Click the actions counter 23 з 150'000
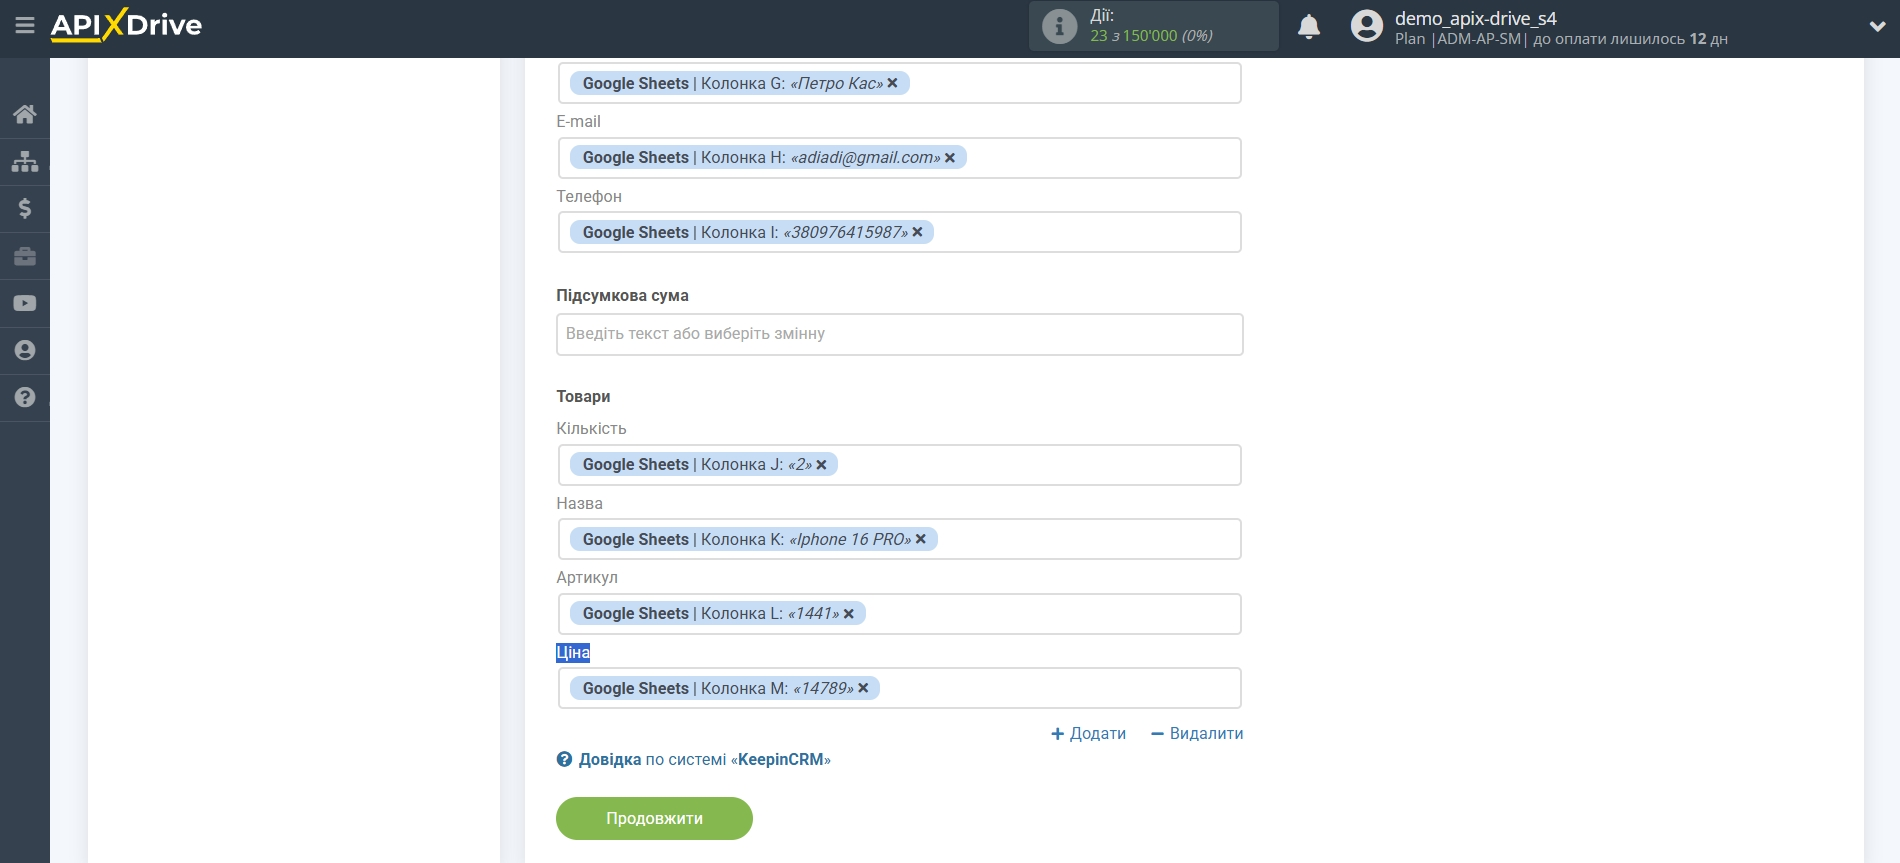Viewport: 1900px width, 863px height. click(1151, 36)
